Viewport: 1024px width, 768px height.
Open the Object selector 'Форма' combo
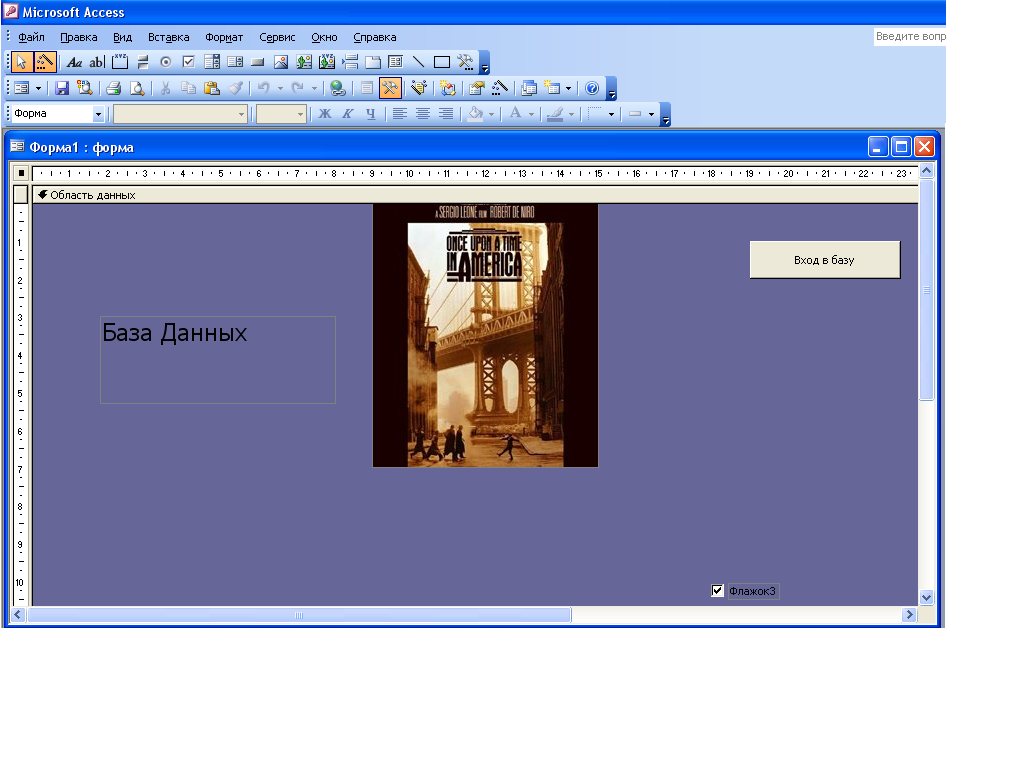tap(58, 114)
